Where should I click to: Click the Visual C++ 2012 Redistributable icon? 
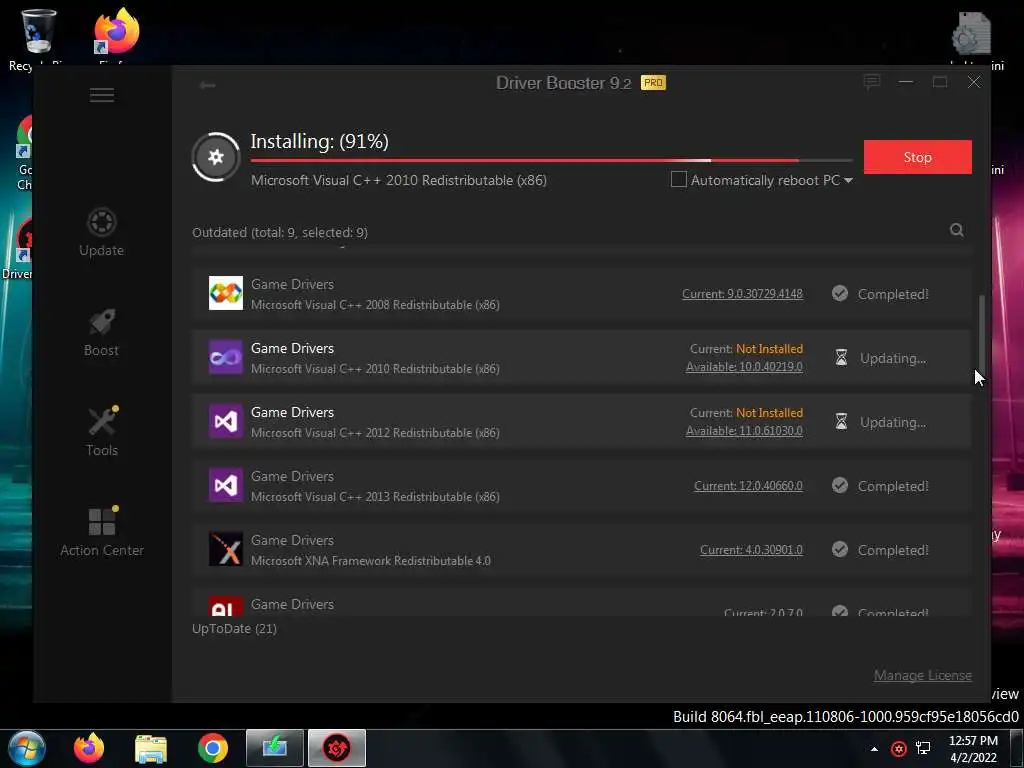click(226, 421)
